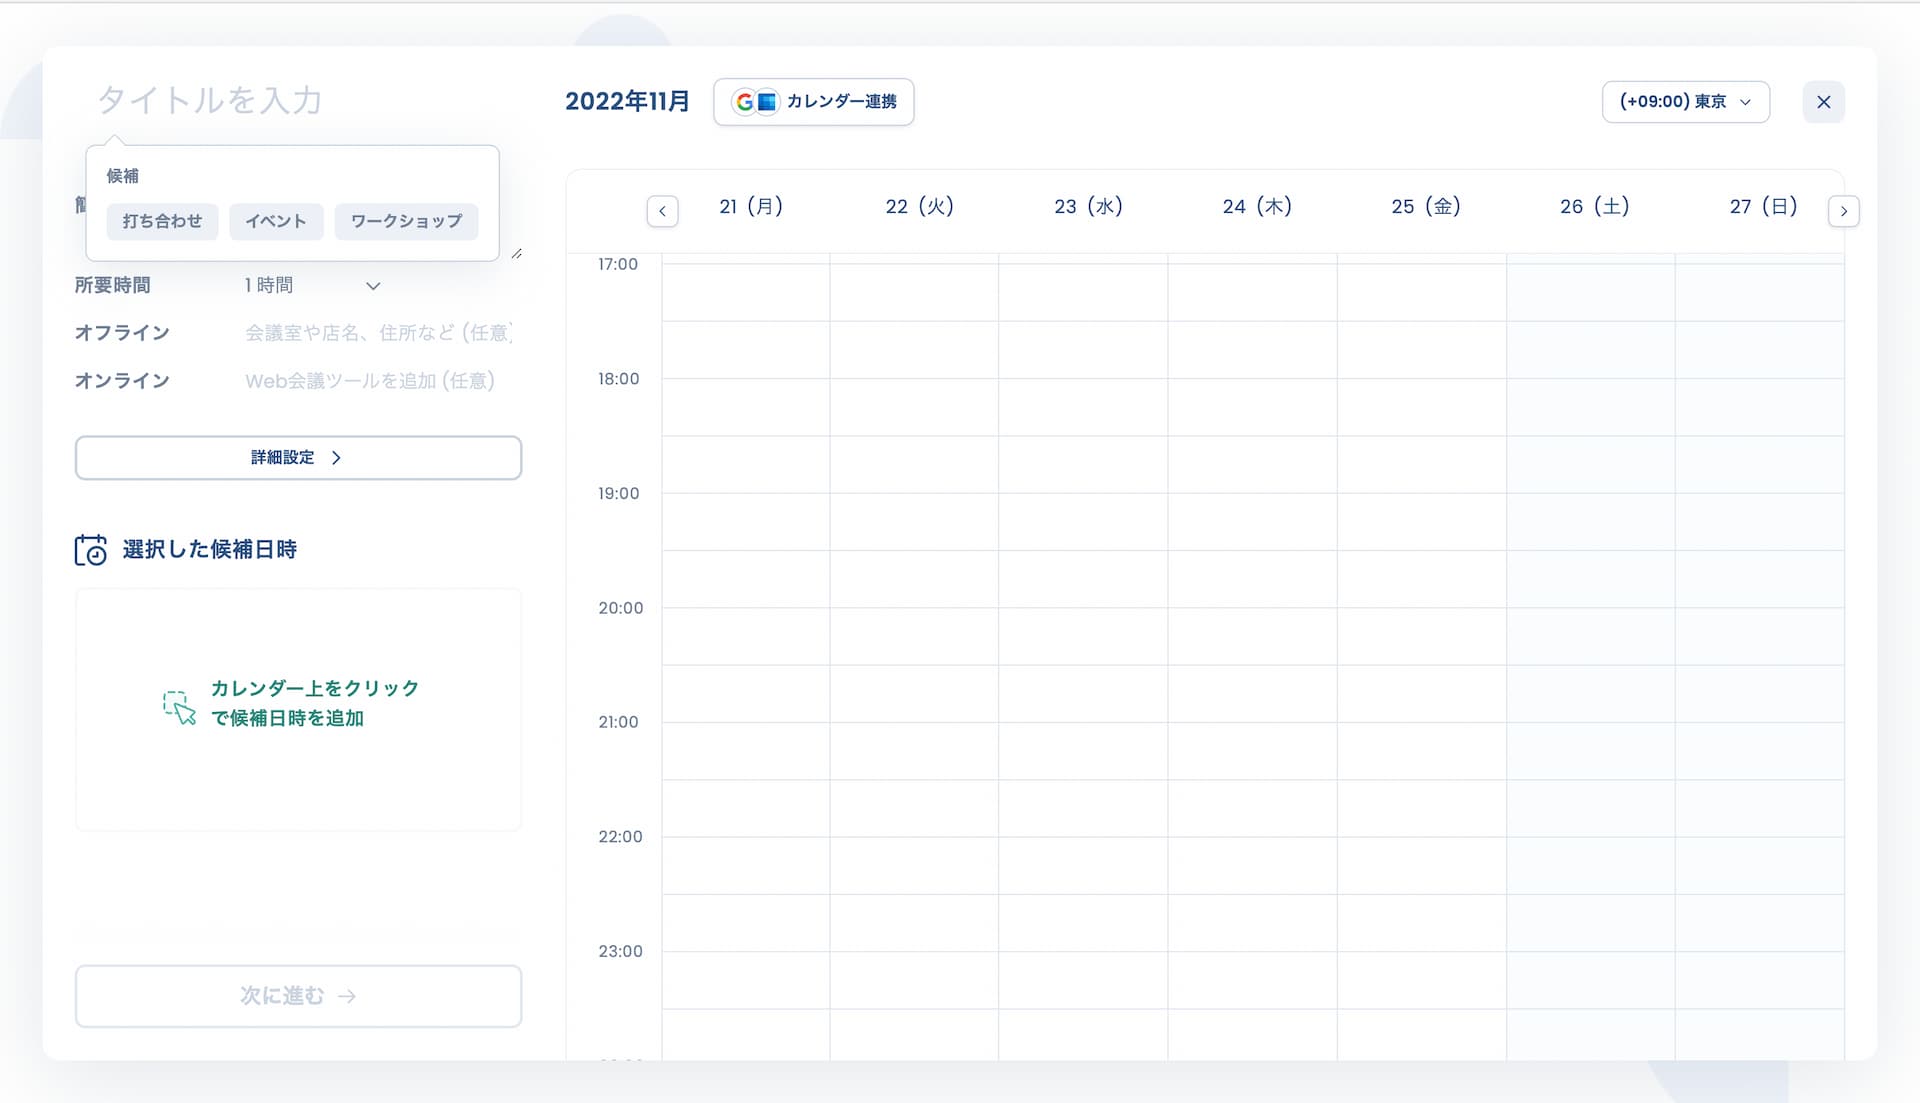Open the 所要時間 1時間 dropdown

pyautogui.click(x=312, y=286)
